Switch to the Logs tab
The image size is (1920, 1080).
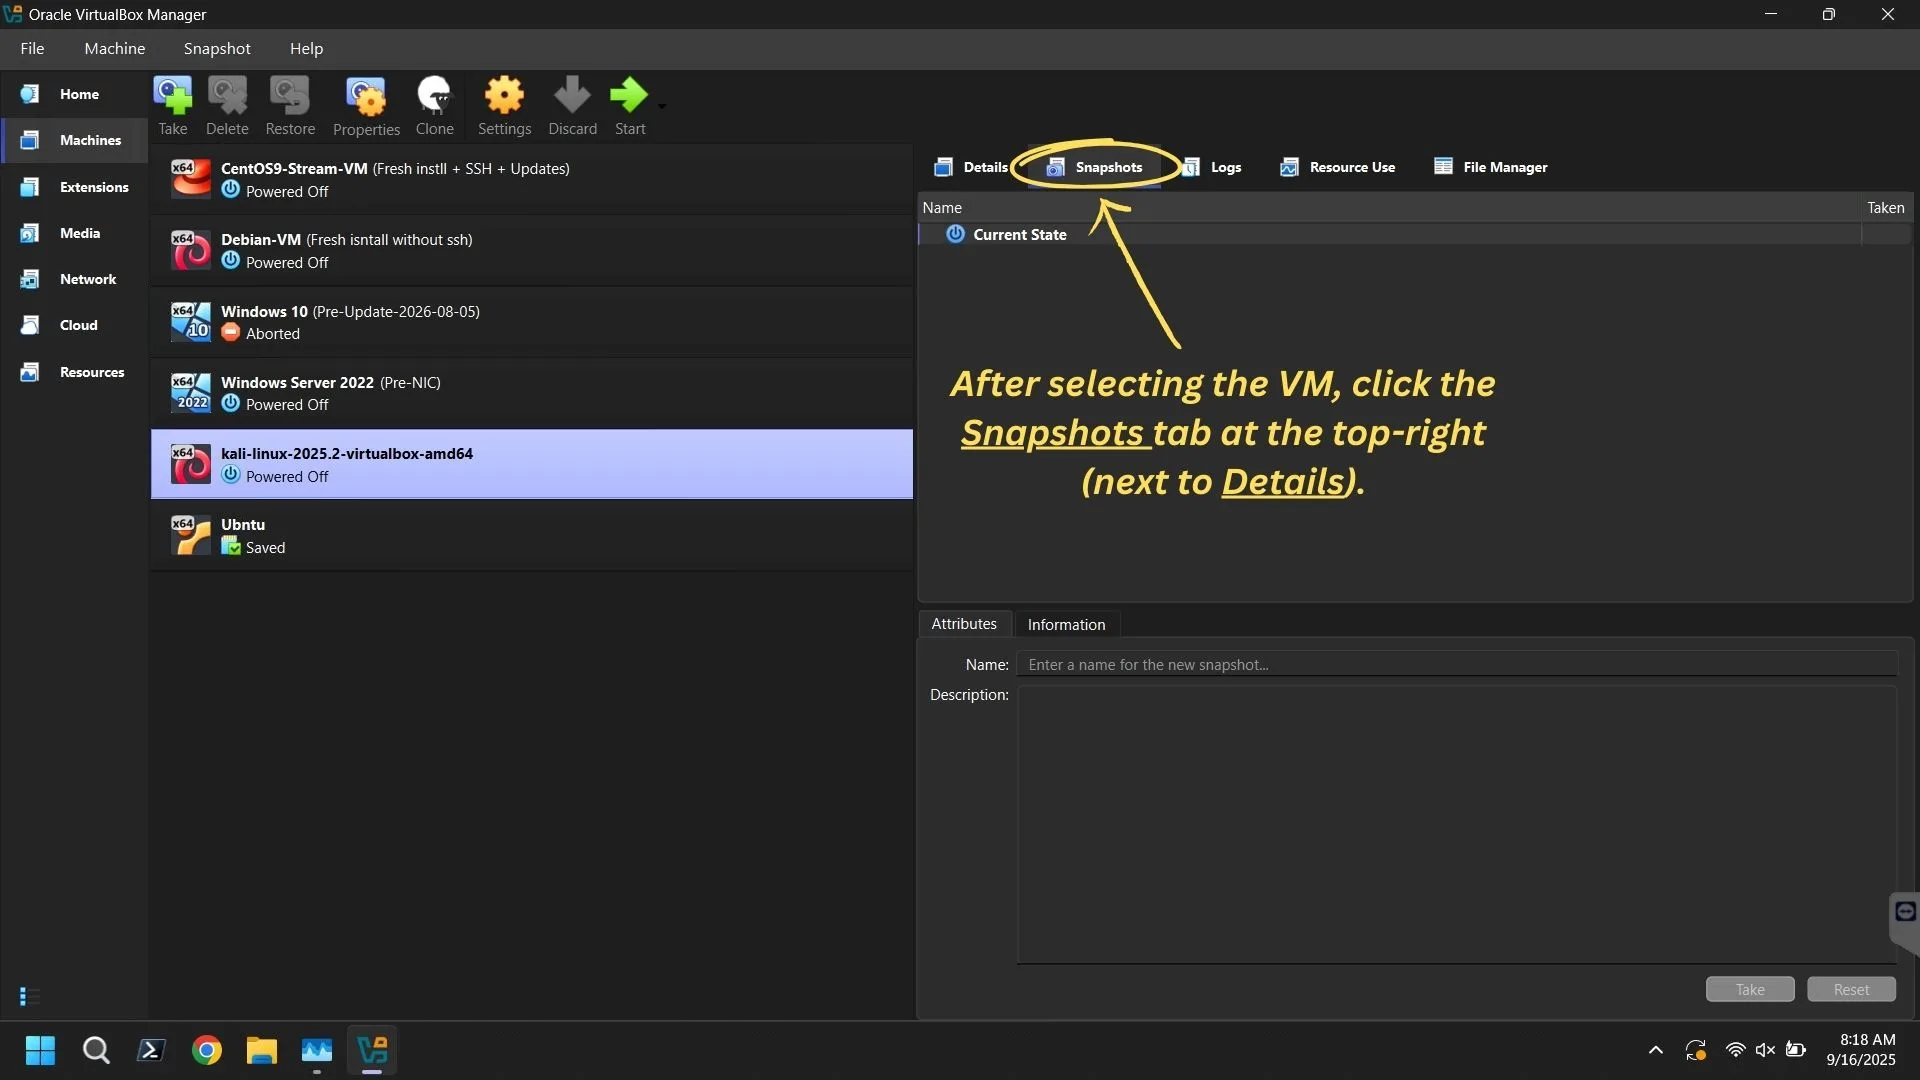click(x=1215, y=167)
